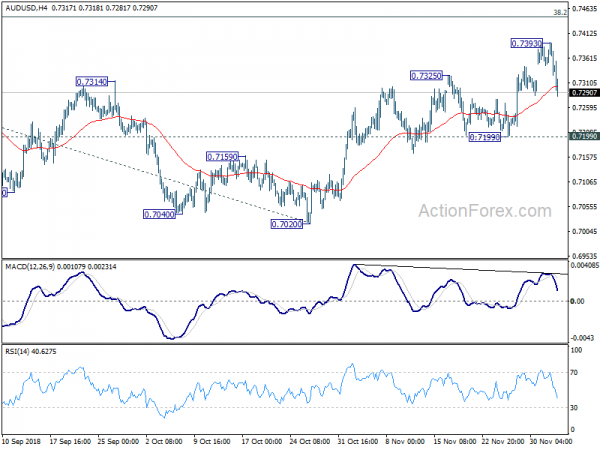Click the 0.71990 support label on chart
This screenshot has height=450, width=600.
click(x=484, y=136)
